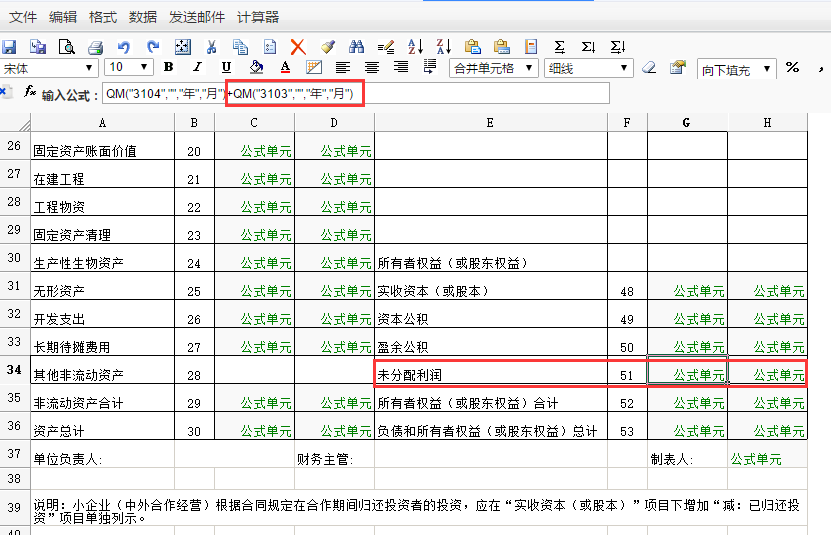Sort ascending with A-Z icon
The height and width of the screenshot is (535, 831).
tap(415, 46)
